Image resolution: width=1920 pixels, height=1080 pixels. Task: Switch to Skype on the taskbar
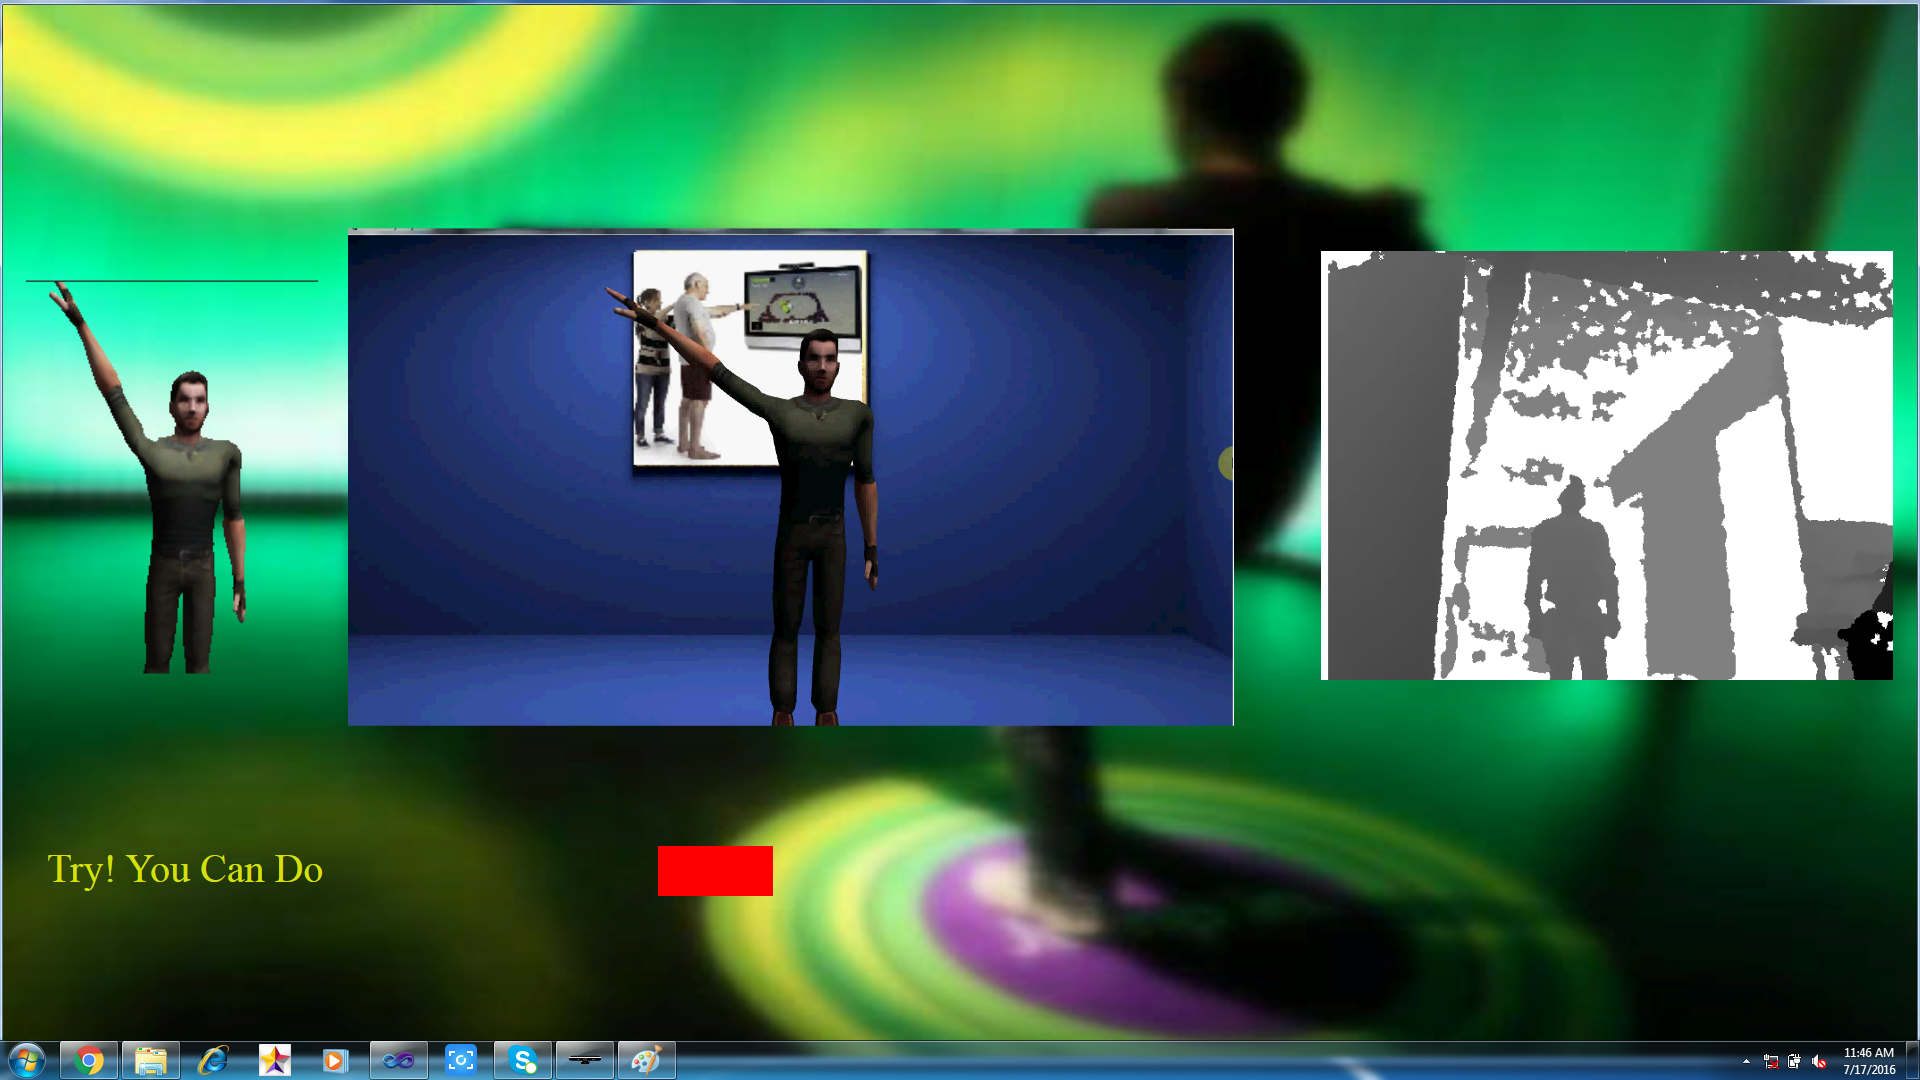point(522,1060)
